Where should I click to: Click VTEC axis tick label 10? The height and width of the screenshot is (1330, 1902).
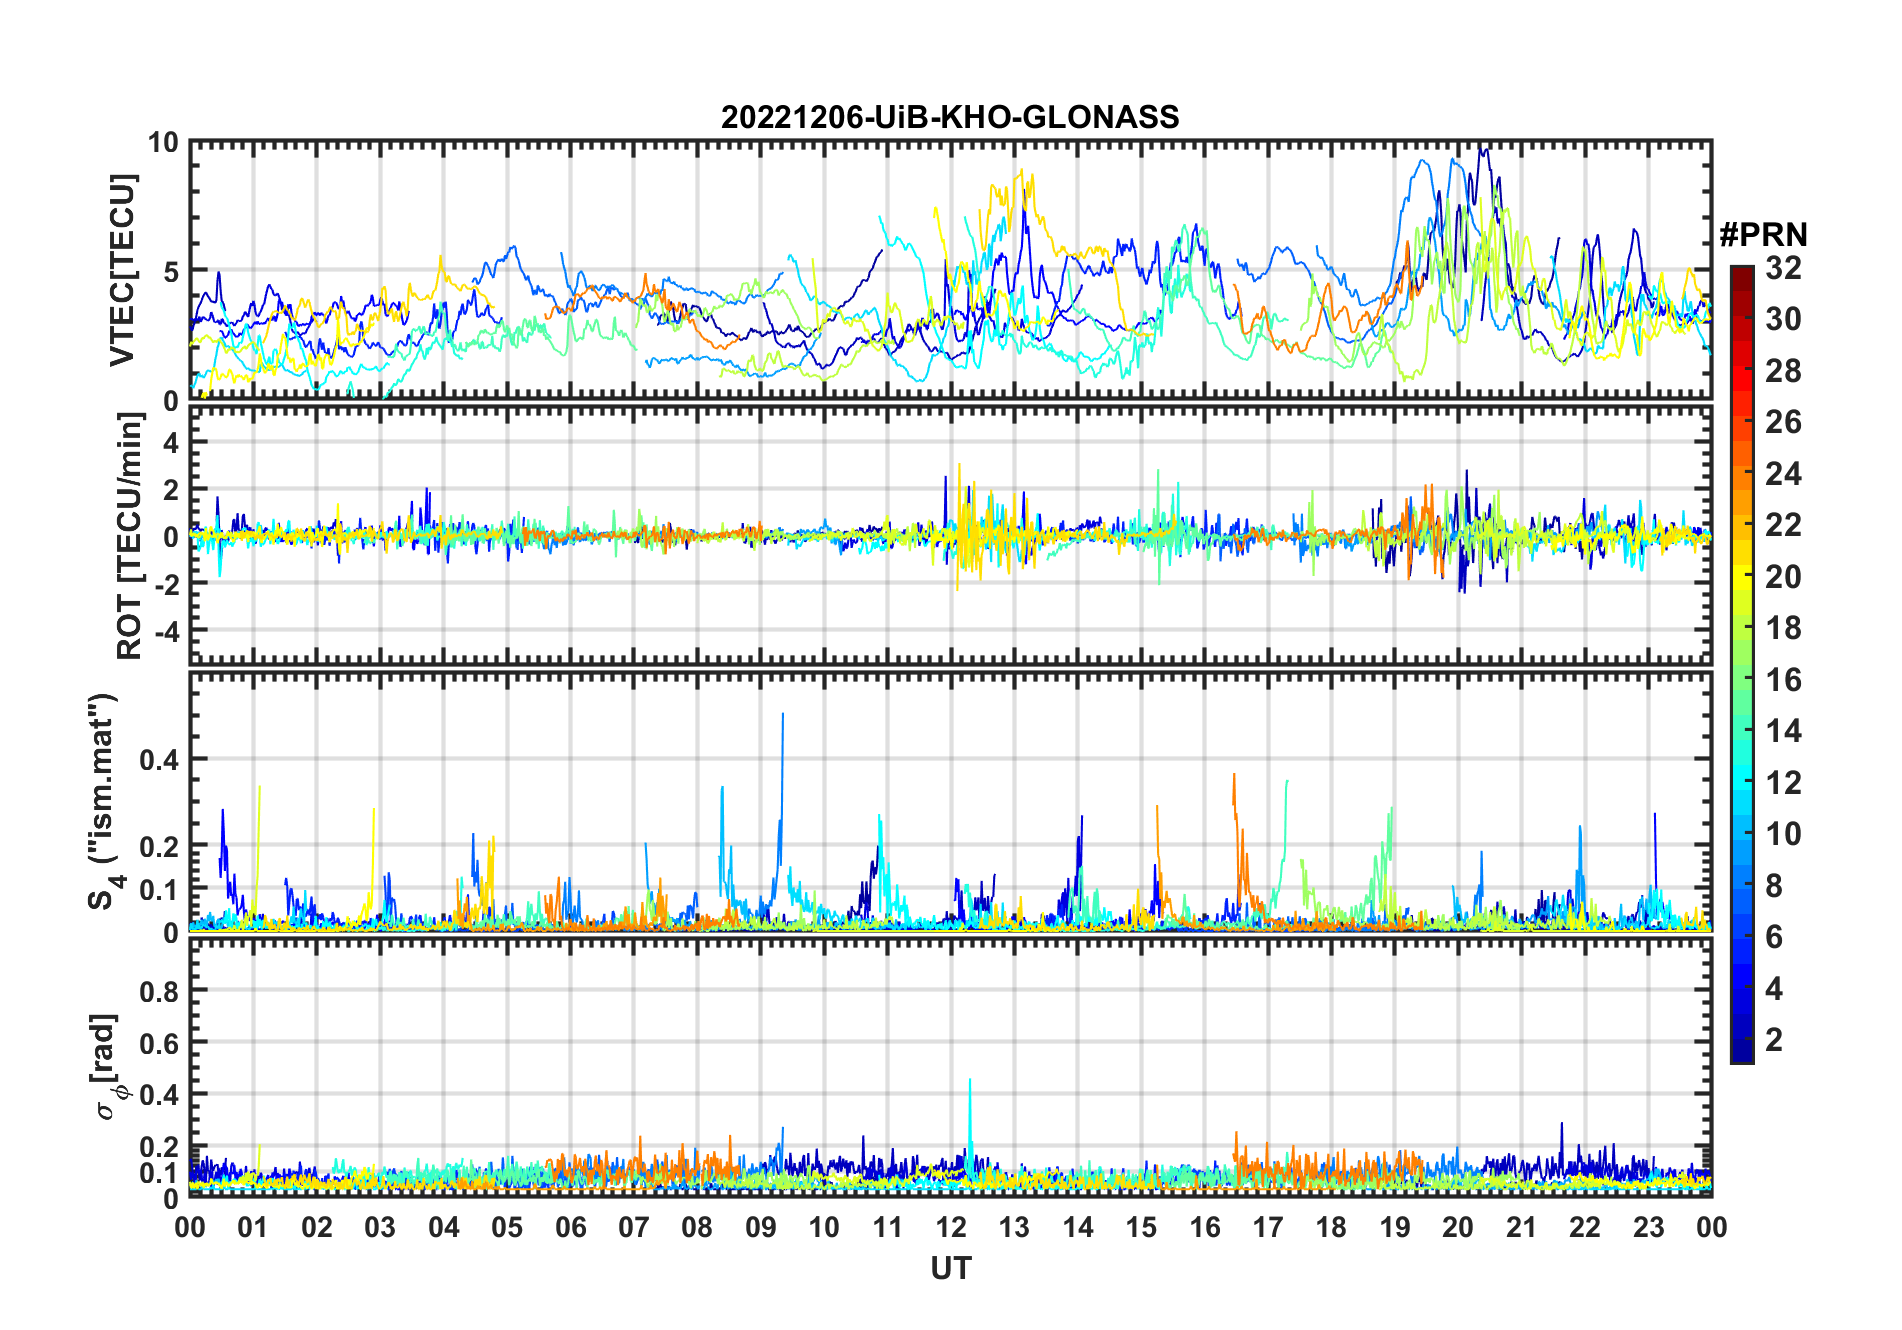163,143
